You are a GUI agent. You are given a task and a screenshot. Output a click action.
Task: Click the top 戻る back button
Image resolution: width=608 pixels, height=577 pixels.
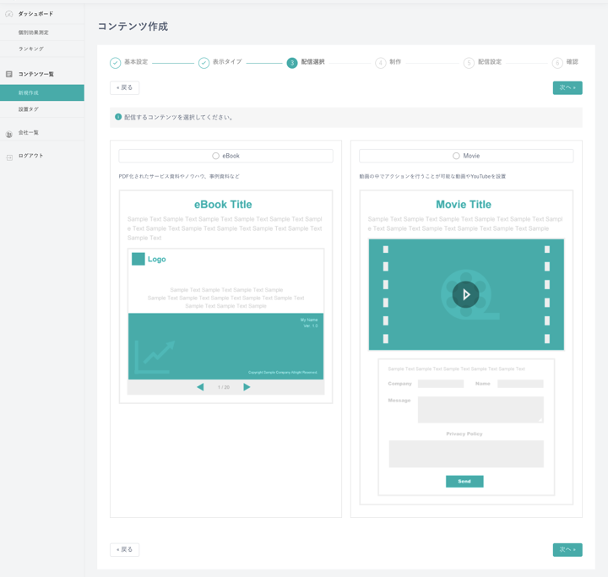[x=124, y=88]
